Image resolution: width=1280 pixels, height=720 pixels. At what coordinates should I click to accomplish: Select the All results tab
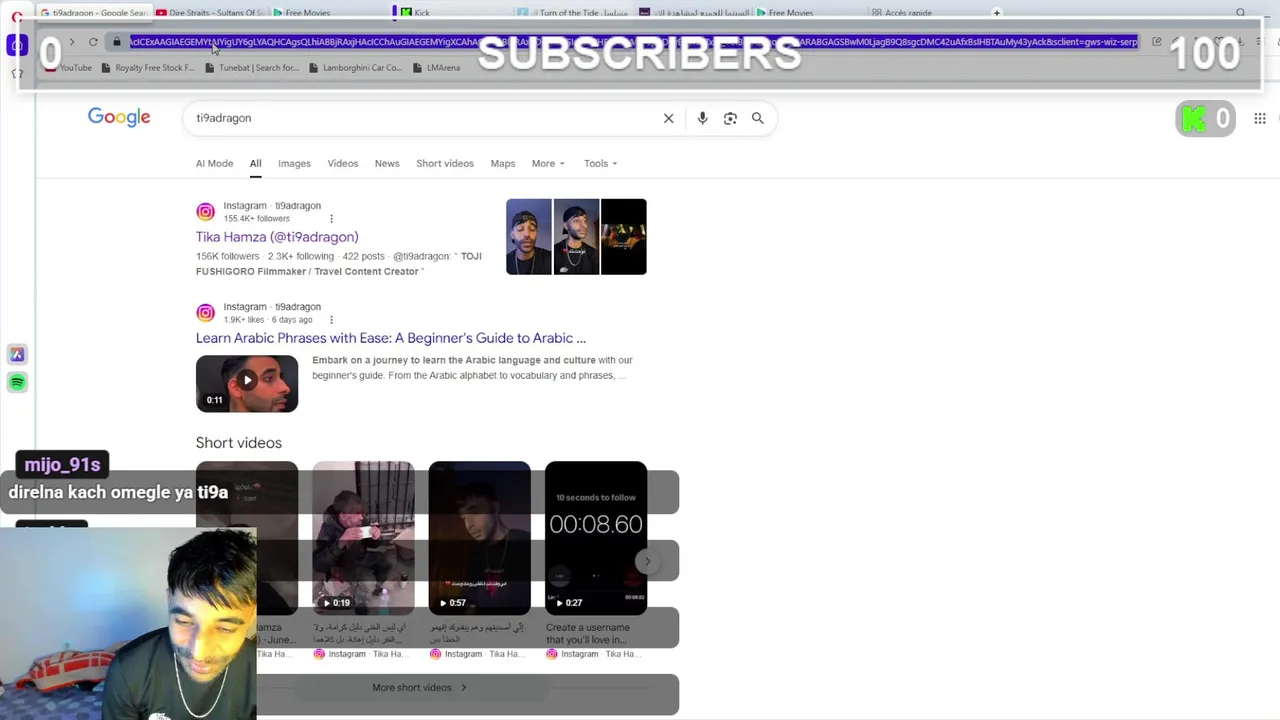coord(255,163)
